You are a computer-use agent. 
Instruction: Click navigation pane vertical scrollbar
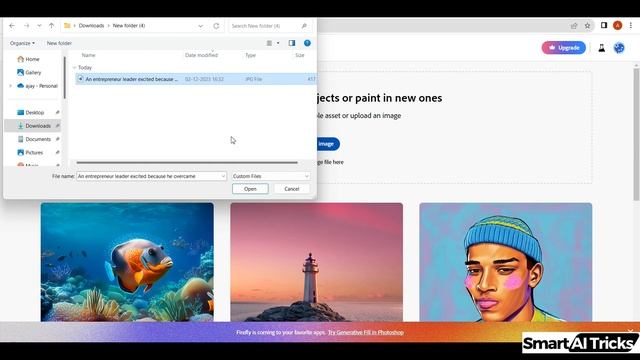tap(64, 78)
